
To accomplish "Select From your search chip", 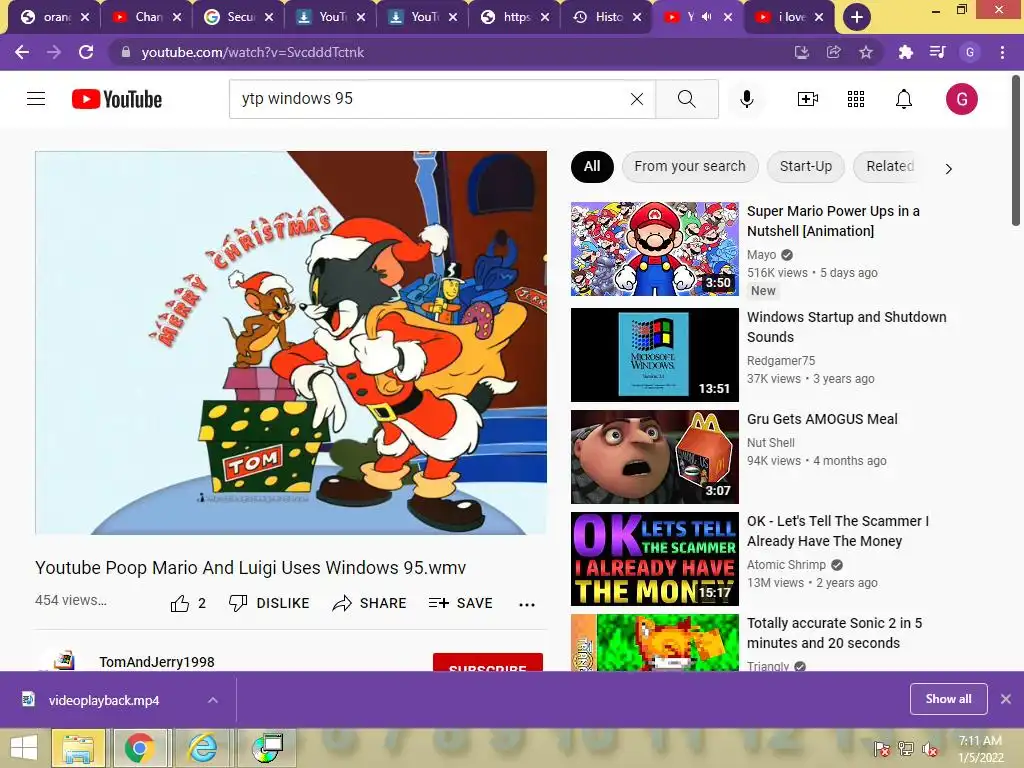I will click(x=690, y=167).
